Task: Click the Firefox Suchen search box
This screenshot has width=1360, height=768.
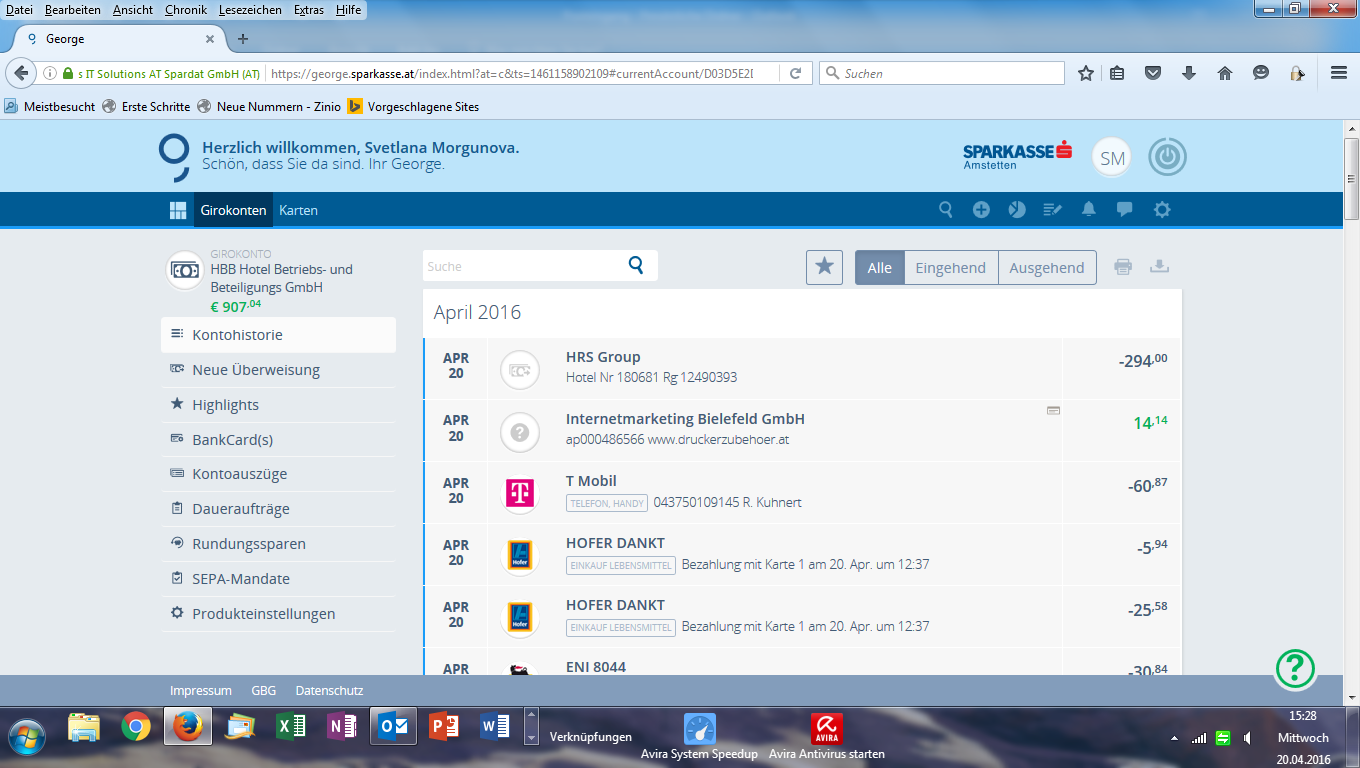Action: (942, 73)
